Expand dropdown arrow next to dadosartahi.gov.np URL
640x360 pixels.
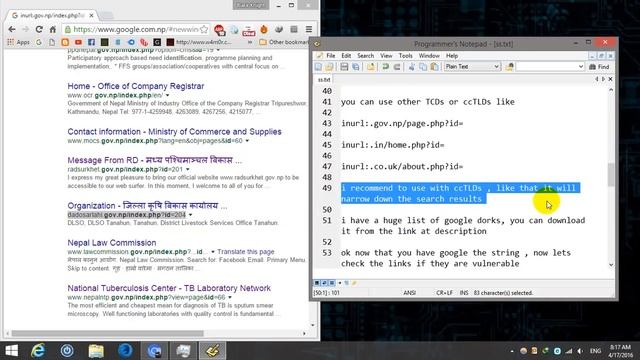coord(190,215)
